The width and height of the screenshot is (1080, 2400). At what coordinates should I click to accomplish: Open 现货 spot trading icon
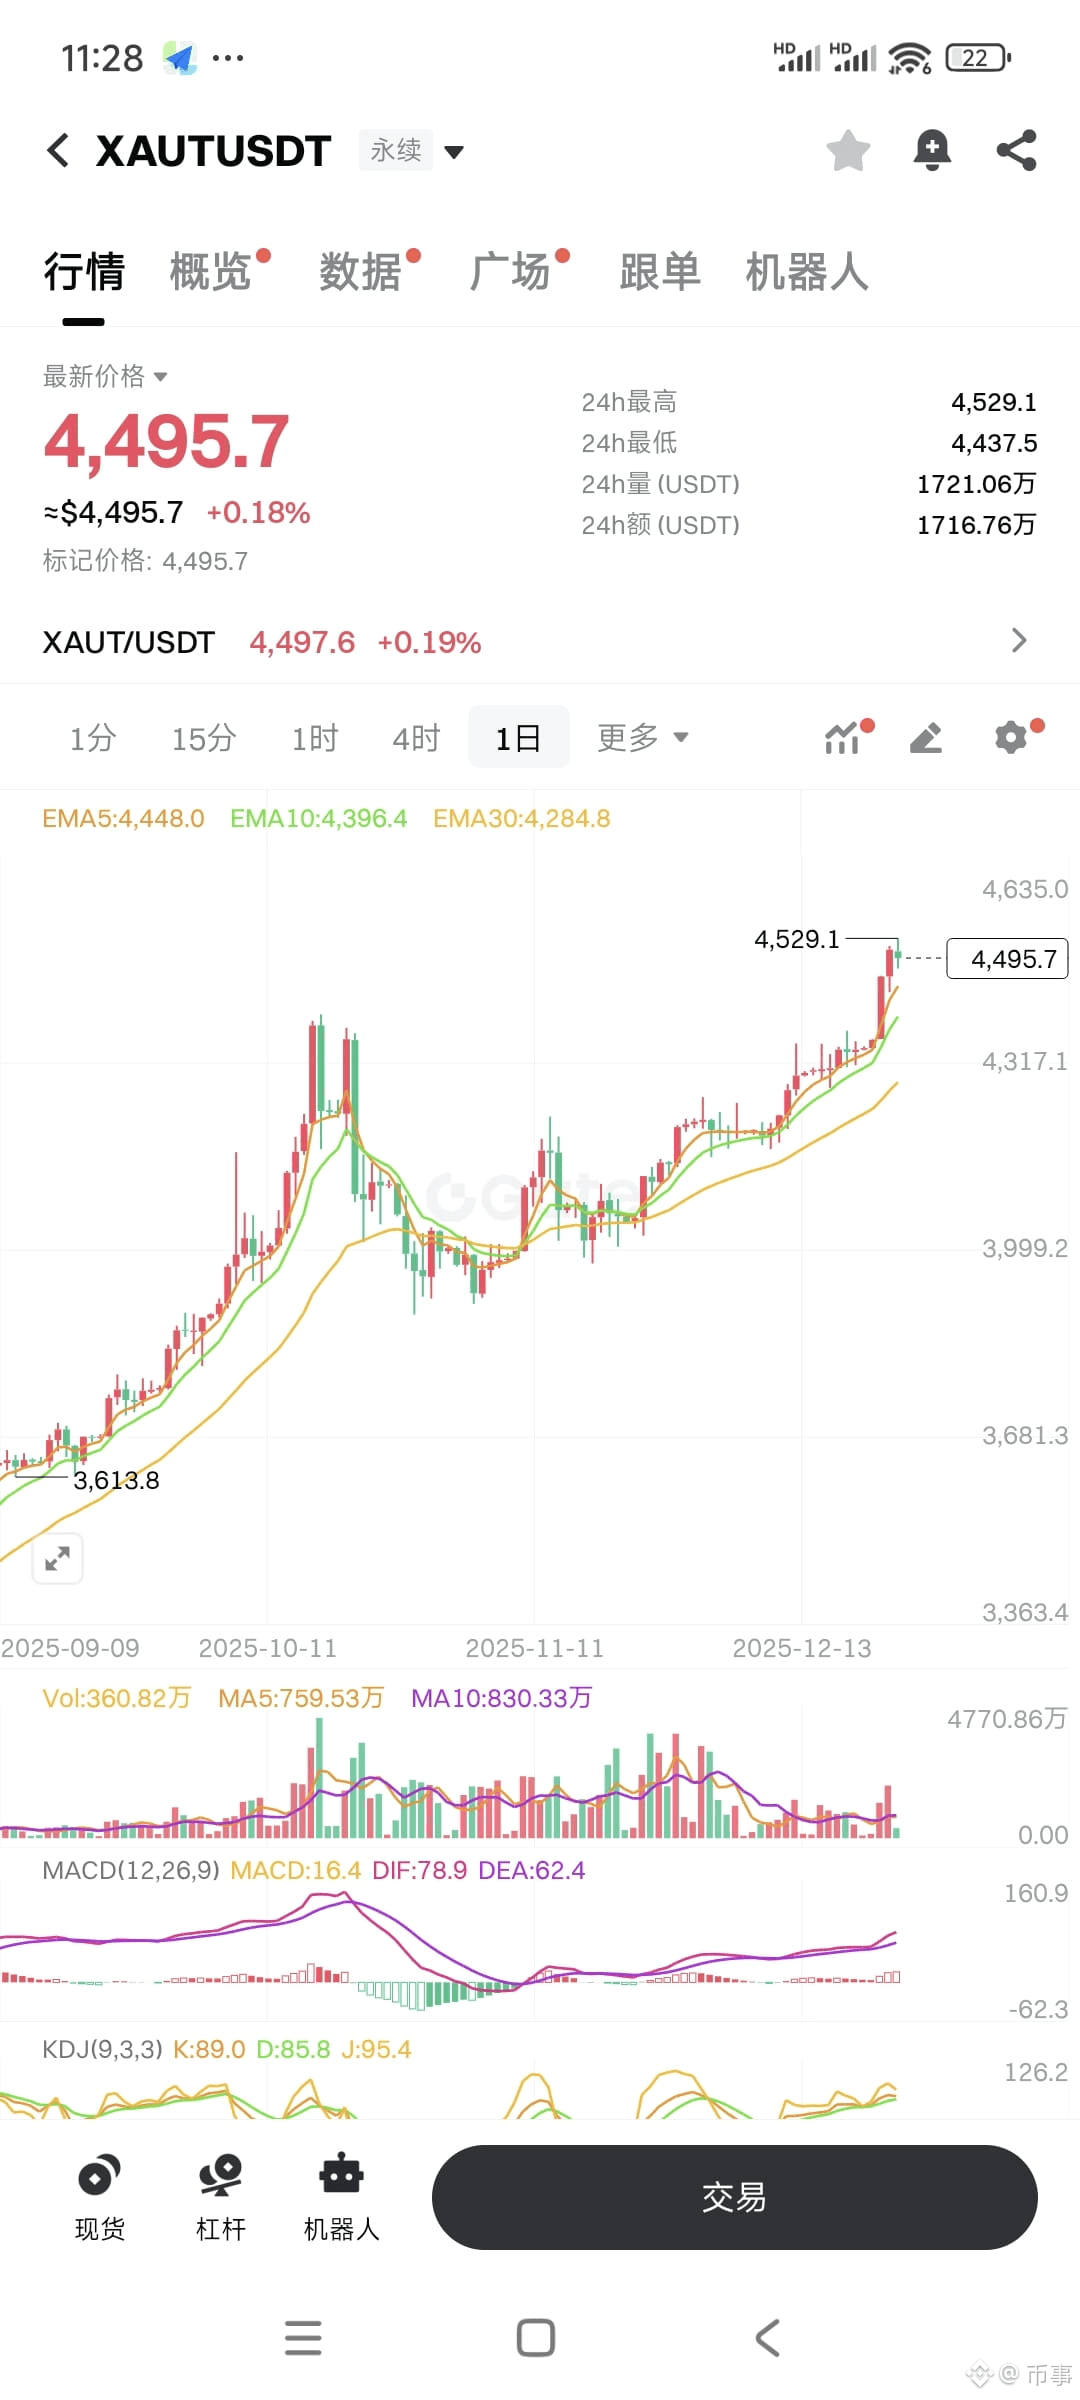(99, 2196)
